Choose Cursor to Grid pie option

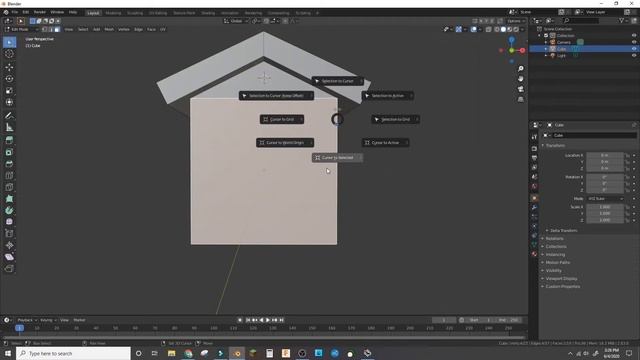[x=282, y=119]
